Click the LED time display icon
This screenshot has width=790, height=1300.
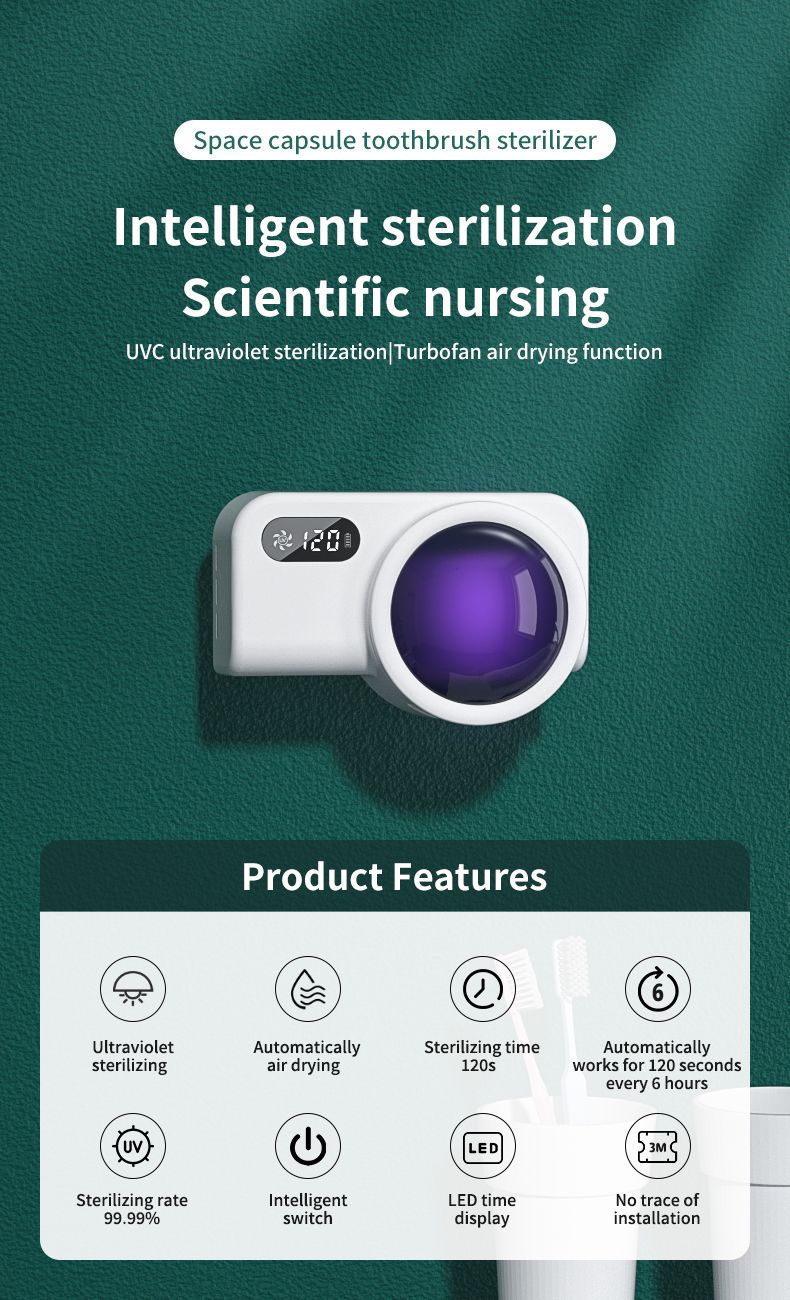pyautogui.click(x=483, y=1146)
